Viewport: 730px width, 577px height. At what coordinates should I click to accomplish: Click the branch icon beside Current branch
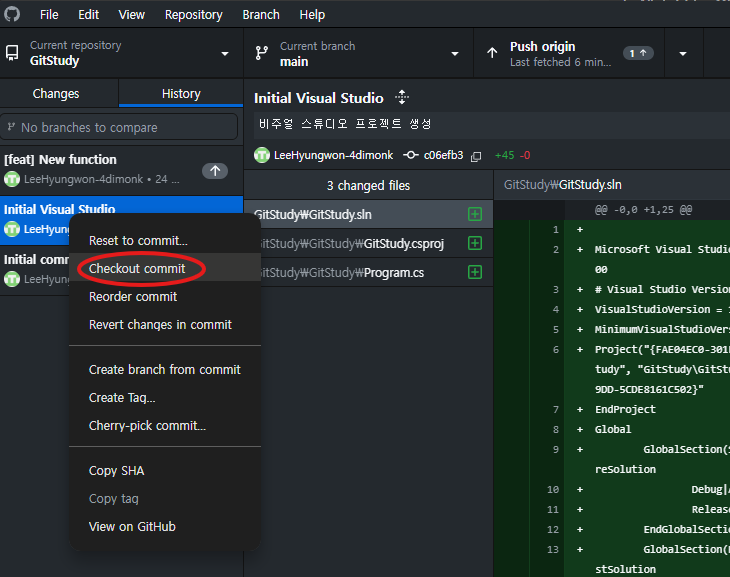(x=262, y=53)
